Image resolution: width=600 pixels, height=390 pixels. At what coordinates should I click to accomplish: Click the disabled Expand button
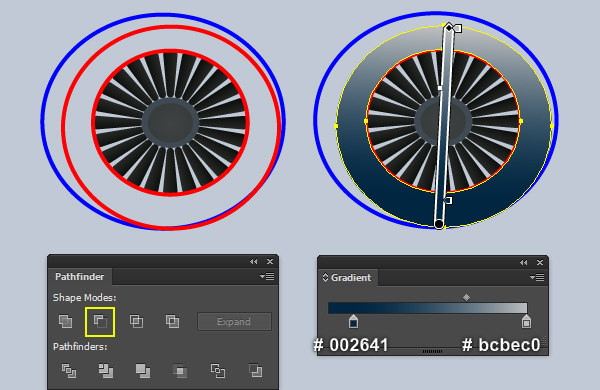(234, 321)
